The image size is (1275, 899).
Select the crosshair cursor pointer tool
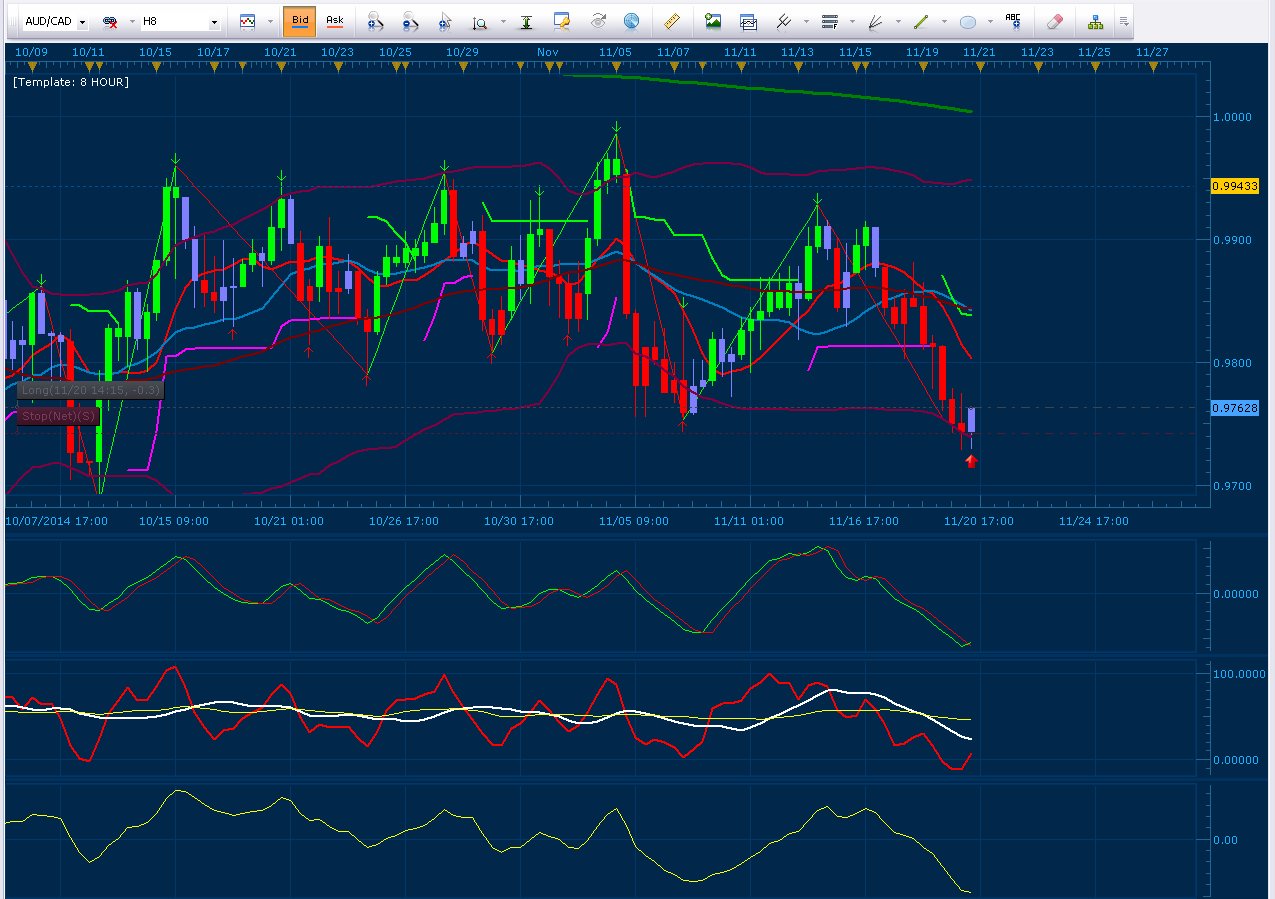pyautogui.click(x=445, y=21)
